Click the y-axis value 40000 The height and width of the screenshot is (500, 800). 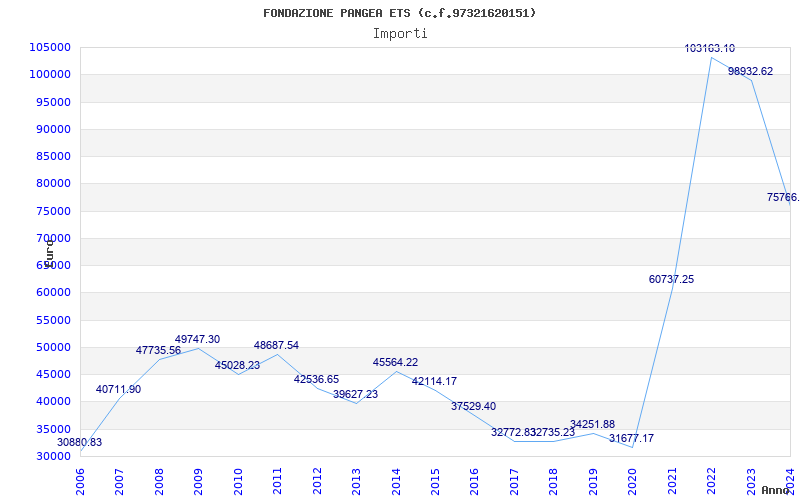(53, 402)
